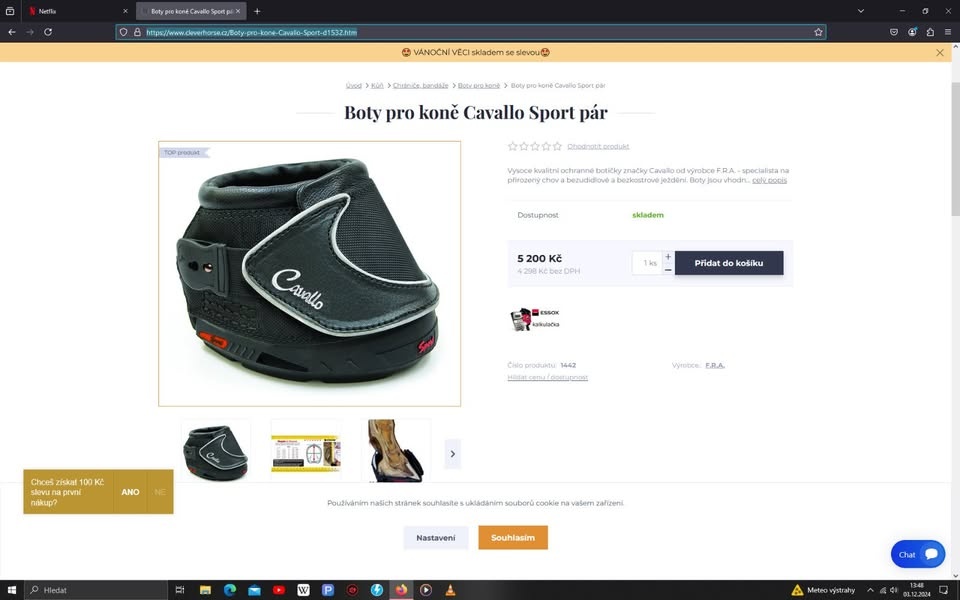Open the F.R.A. manufacturer link
The width and height of the screenshot is (960, 600).
click(714, 366)
